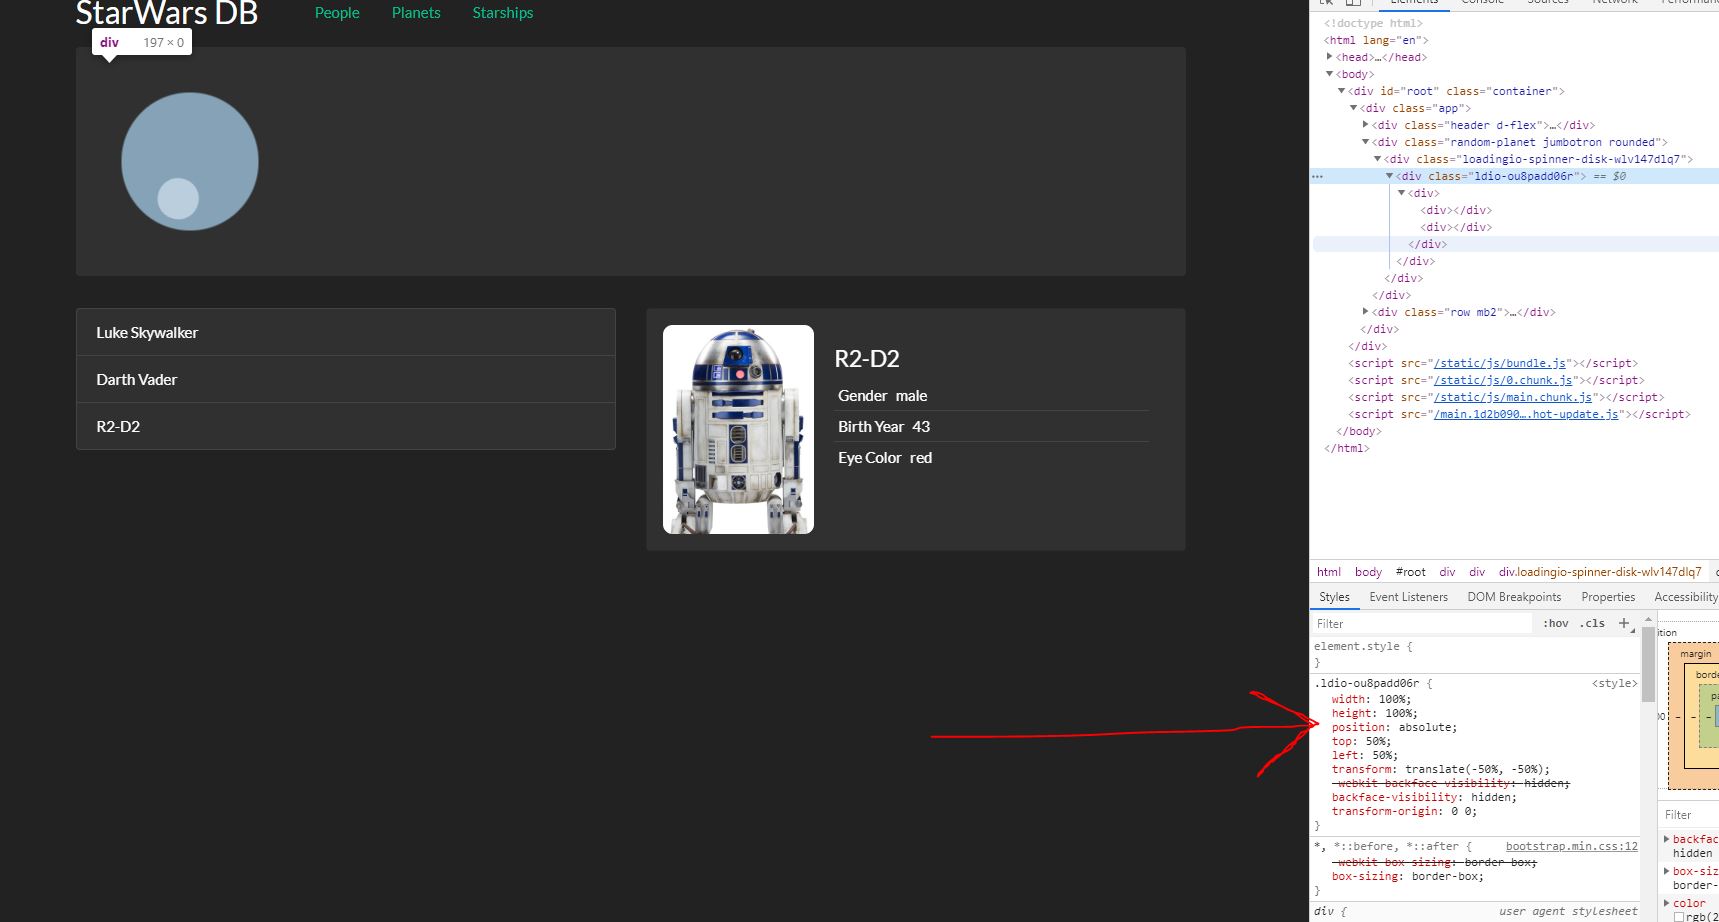Image resolution: width=1719 pixels, height=922 pixels.
Task: Collapse the loadingio-spinner-disk div node
Action: pos(1378,159)
